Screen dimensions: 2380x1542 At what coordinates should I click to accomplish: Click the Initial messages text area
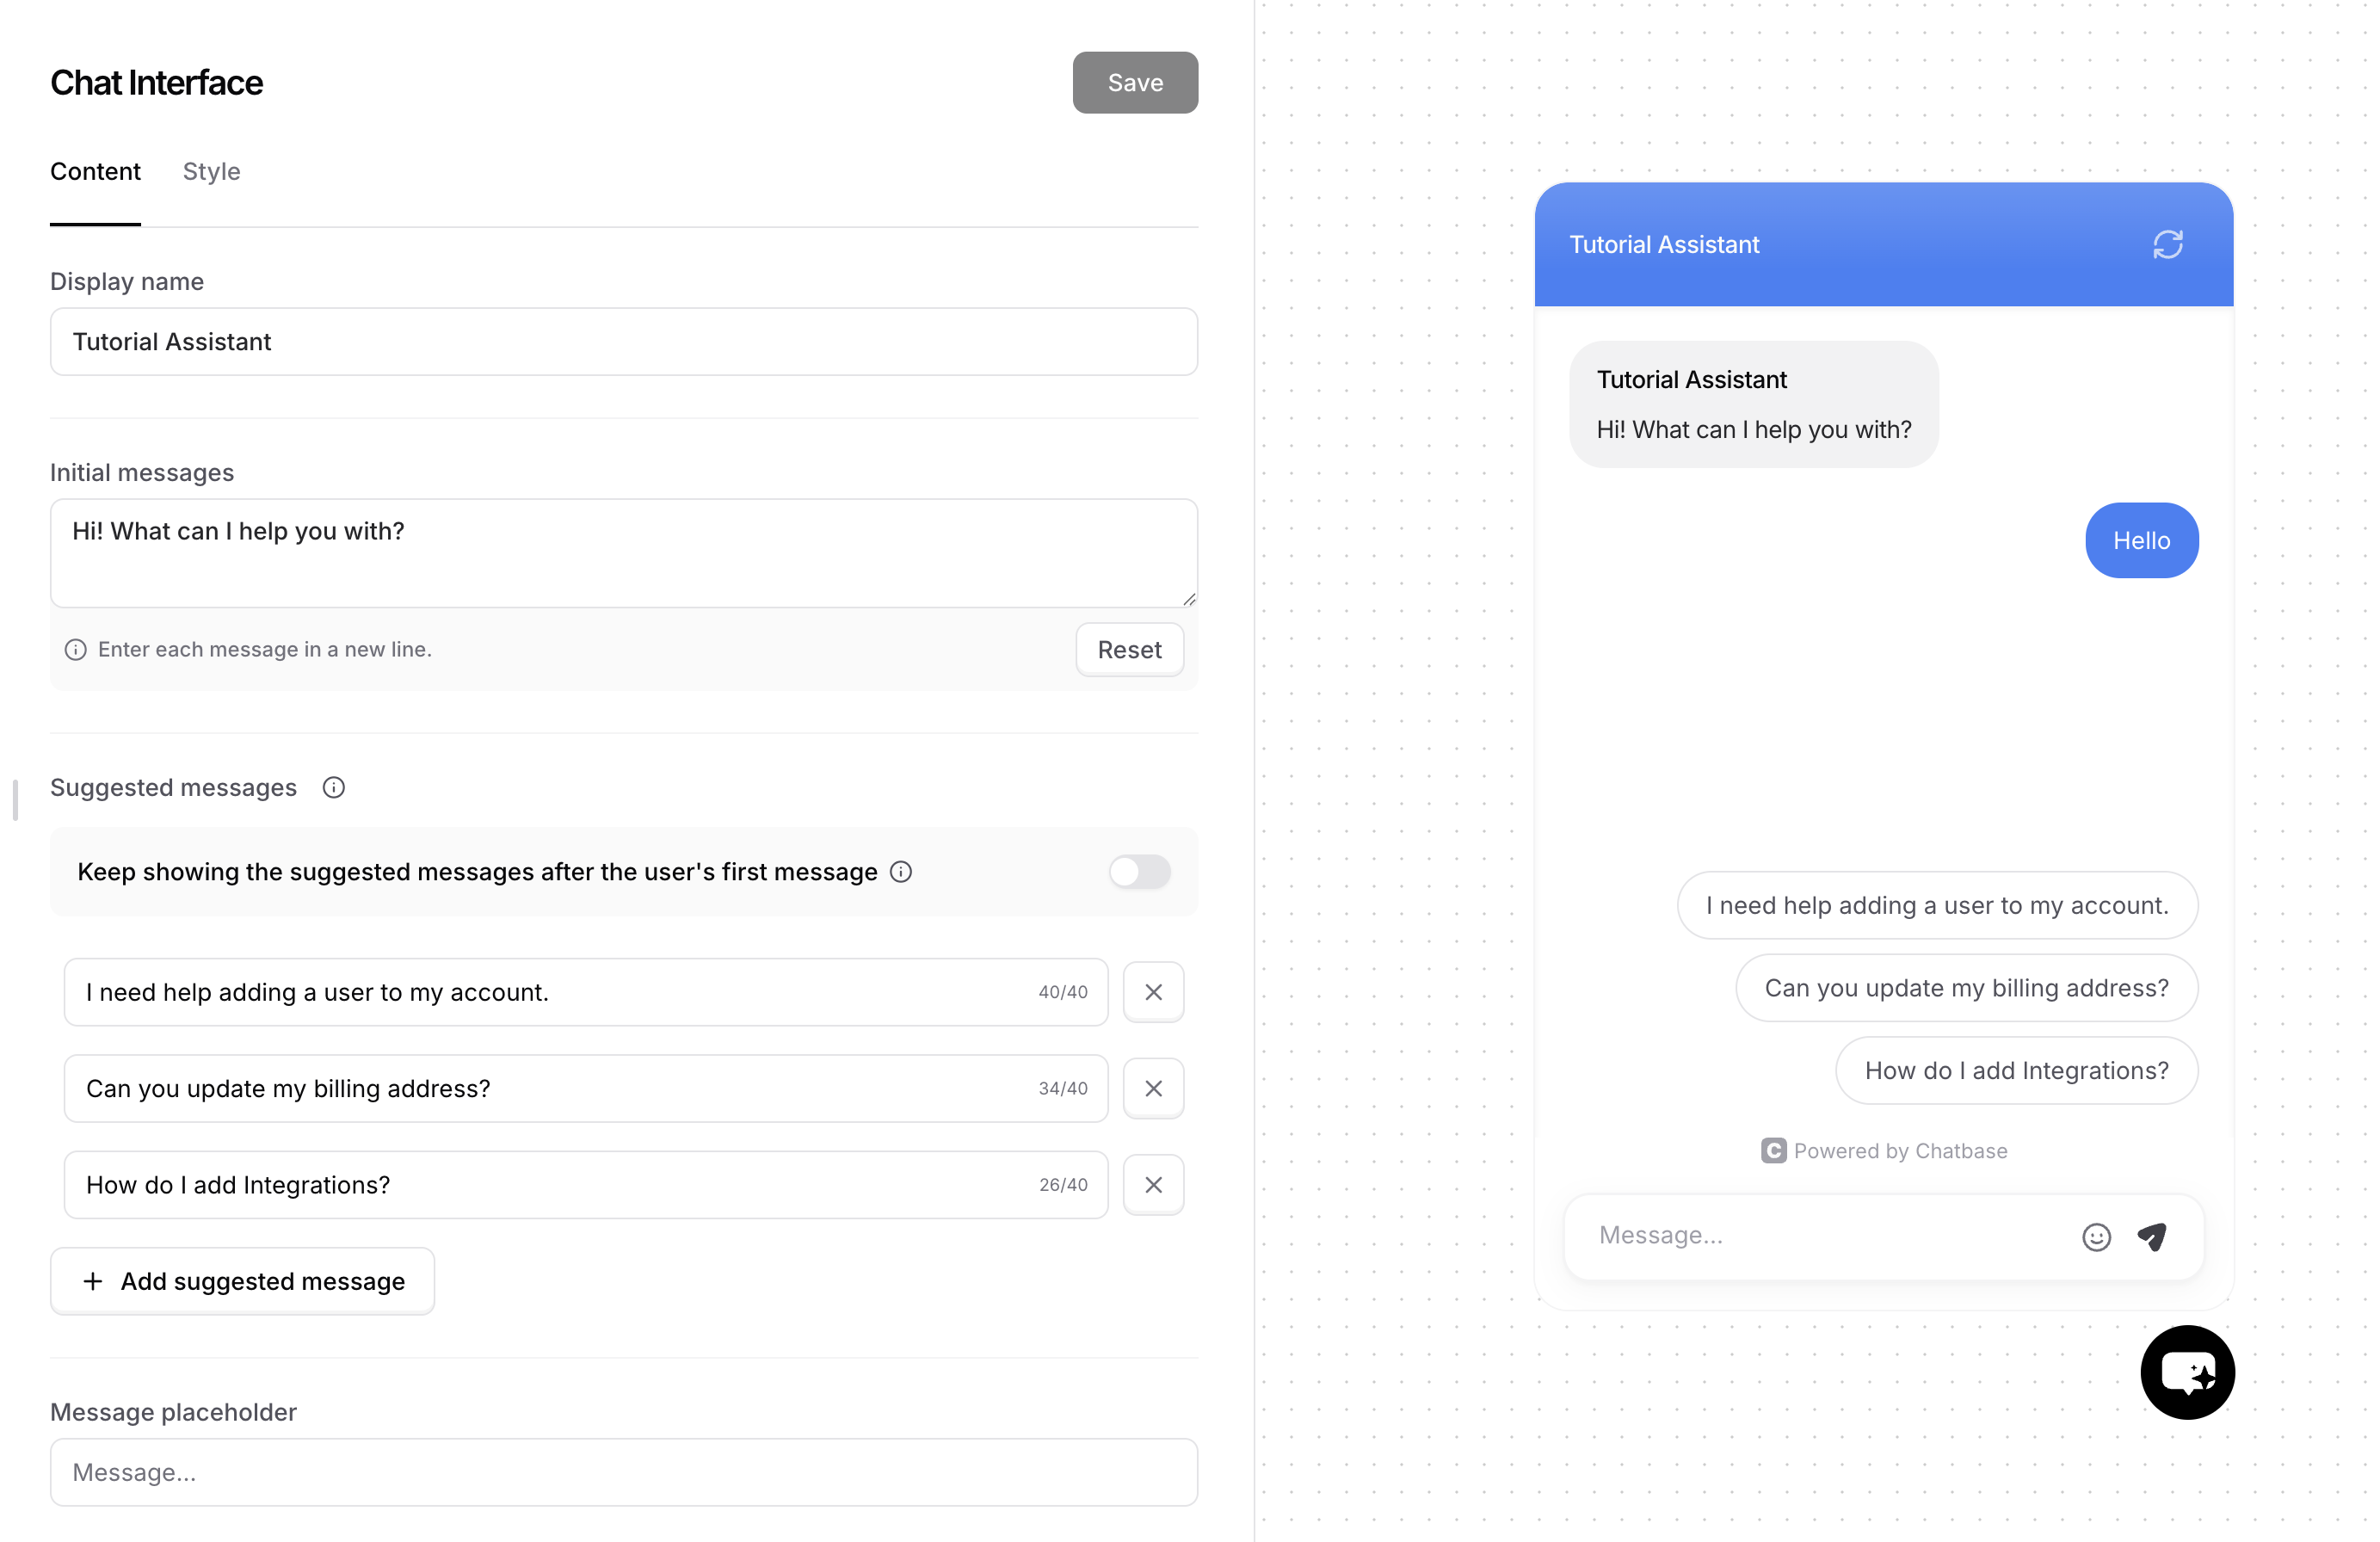pos(623,553)
